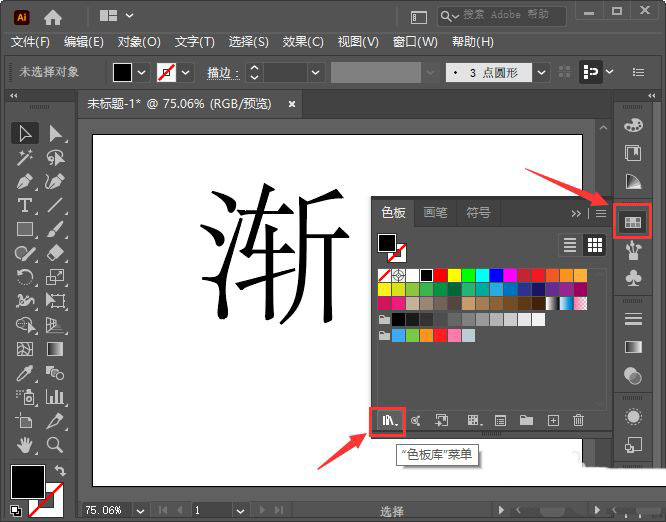
Task: Click the Delete Swatch trash icon
Action: pyautogui.click(x=578, y=421)
